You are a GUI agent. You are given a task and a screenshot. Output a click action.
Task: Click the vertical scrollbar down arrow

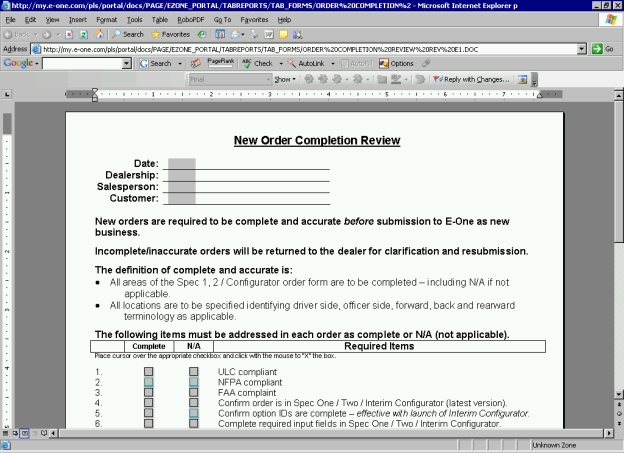point(619,394)
